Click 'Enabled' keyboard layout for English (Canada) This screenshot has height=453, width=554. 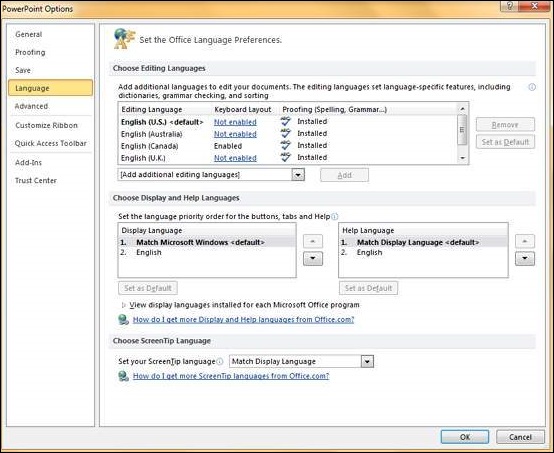pos(228,146)
